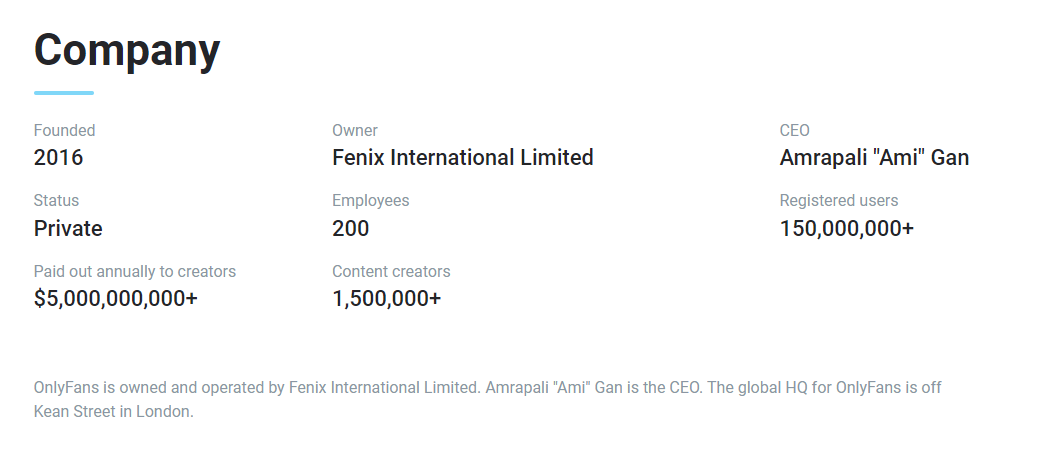Click the Company heading
The height and width of the screenshot is (450, 1038).
[x=127, y=50]
